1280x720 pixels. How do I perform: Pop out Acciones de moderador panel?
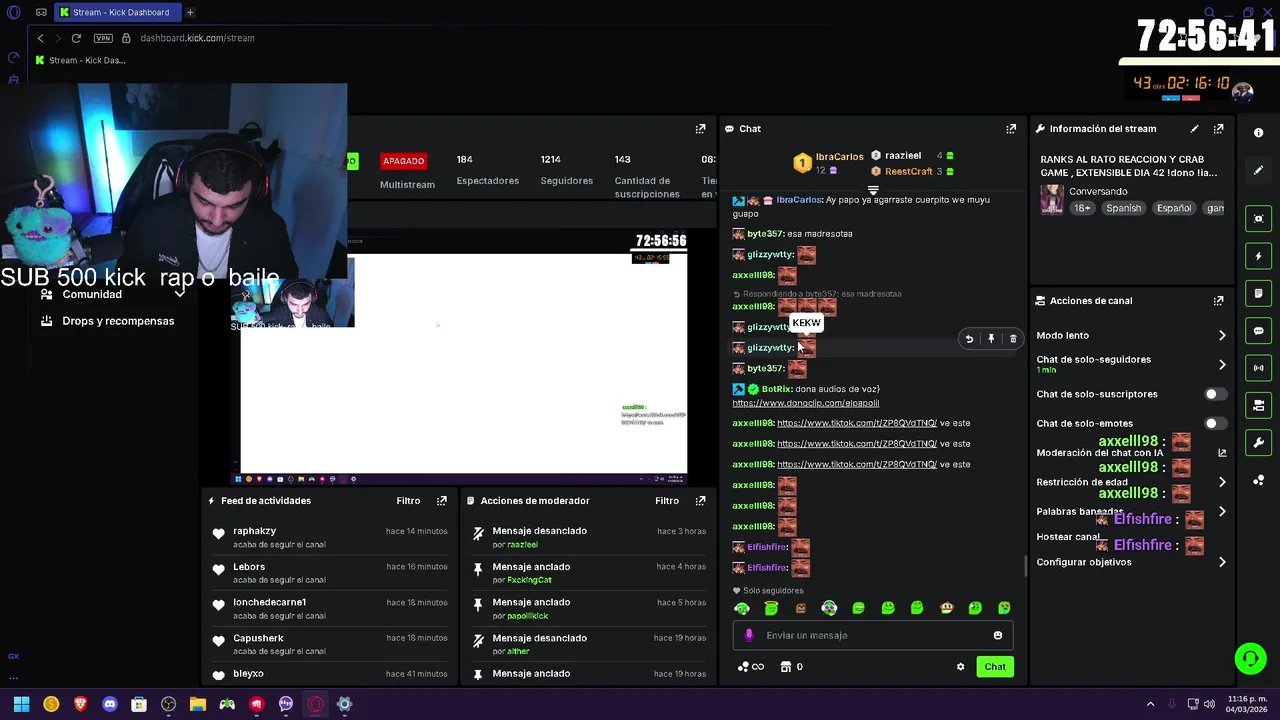pos(700,501)
